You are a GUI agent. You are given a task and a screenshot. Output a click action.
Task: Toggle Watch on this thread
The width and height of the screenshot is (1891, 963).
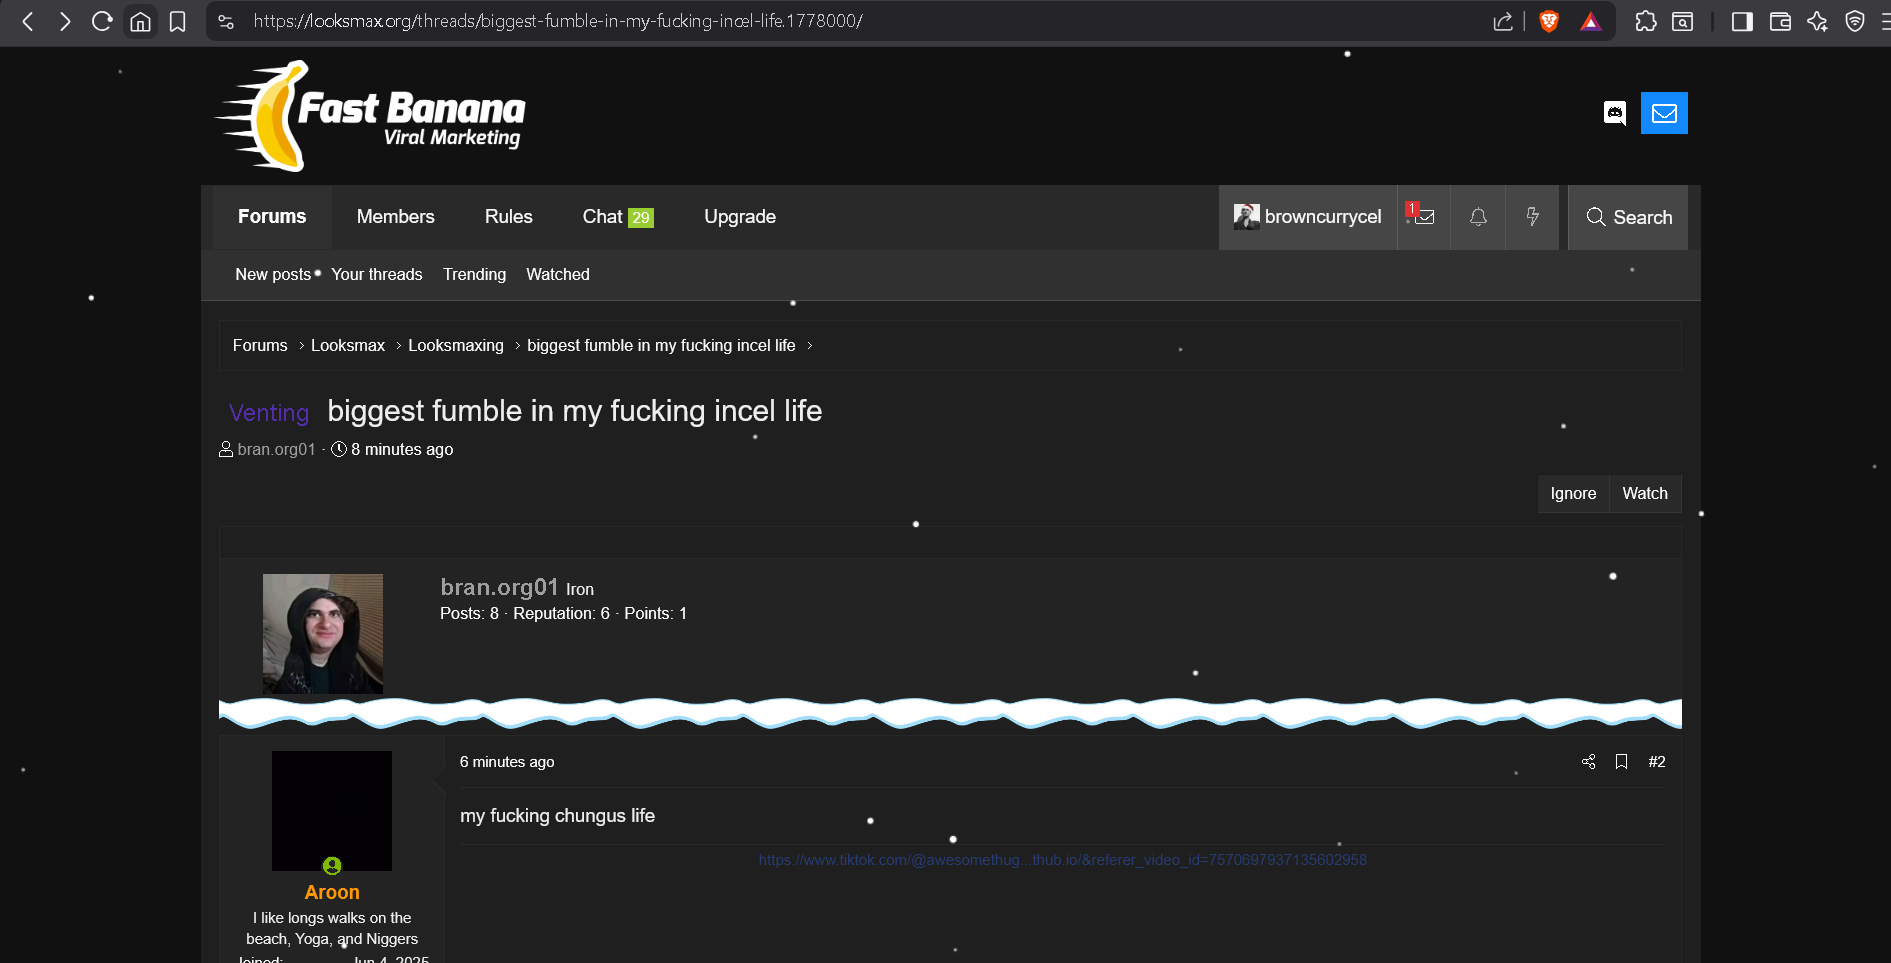pyautogui.click(x=1644, y=494)
